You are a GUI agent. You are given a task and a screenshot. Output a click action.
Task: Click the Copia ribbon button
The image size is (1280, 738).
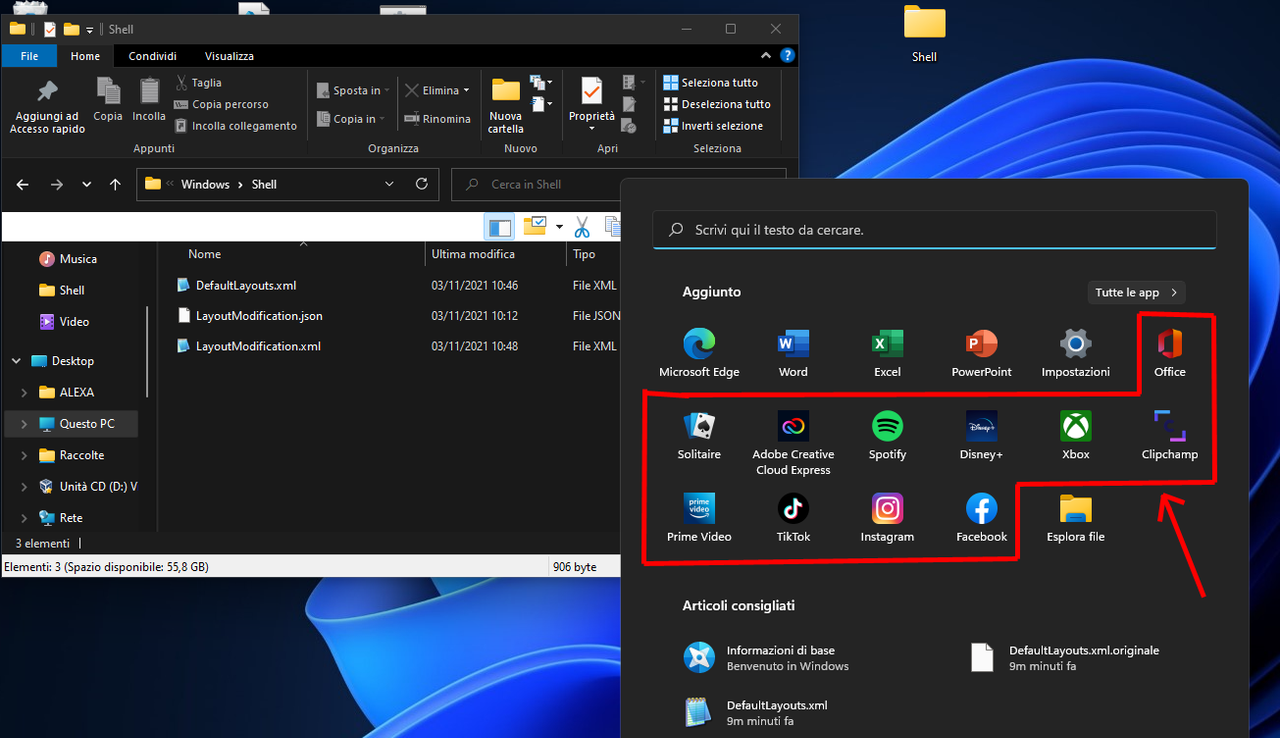pyautogui.click(x=108, y=100)
